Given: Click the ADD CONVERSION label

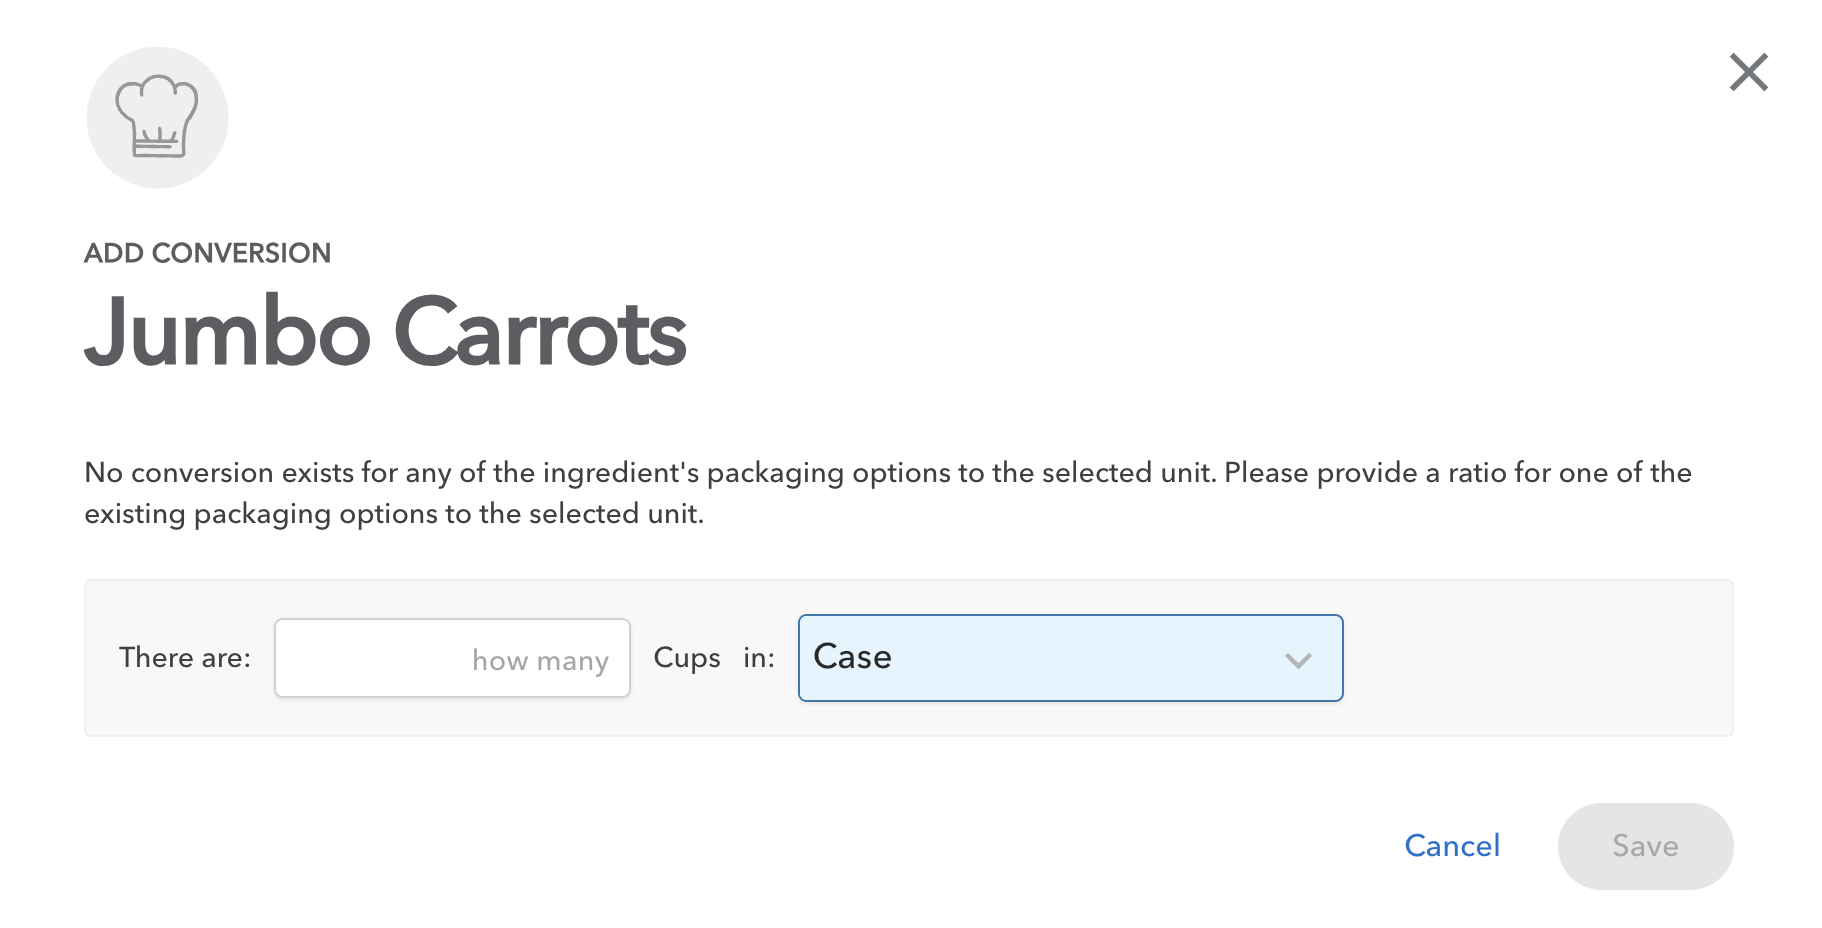Looking at the screenshot, I should tap(207, 253).
